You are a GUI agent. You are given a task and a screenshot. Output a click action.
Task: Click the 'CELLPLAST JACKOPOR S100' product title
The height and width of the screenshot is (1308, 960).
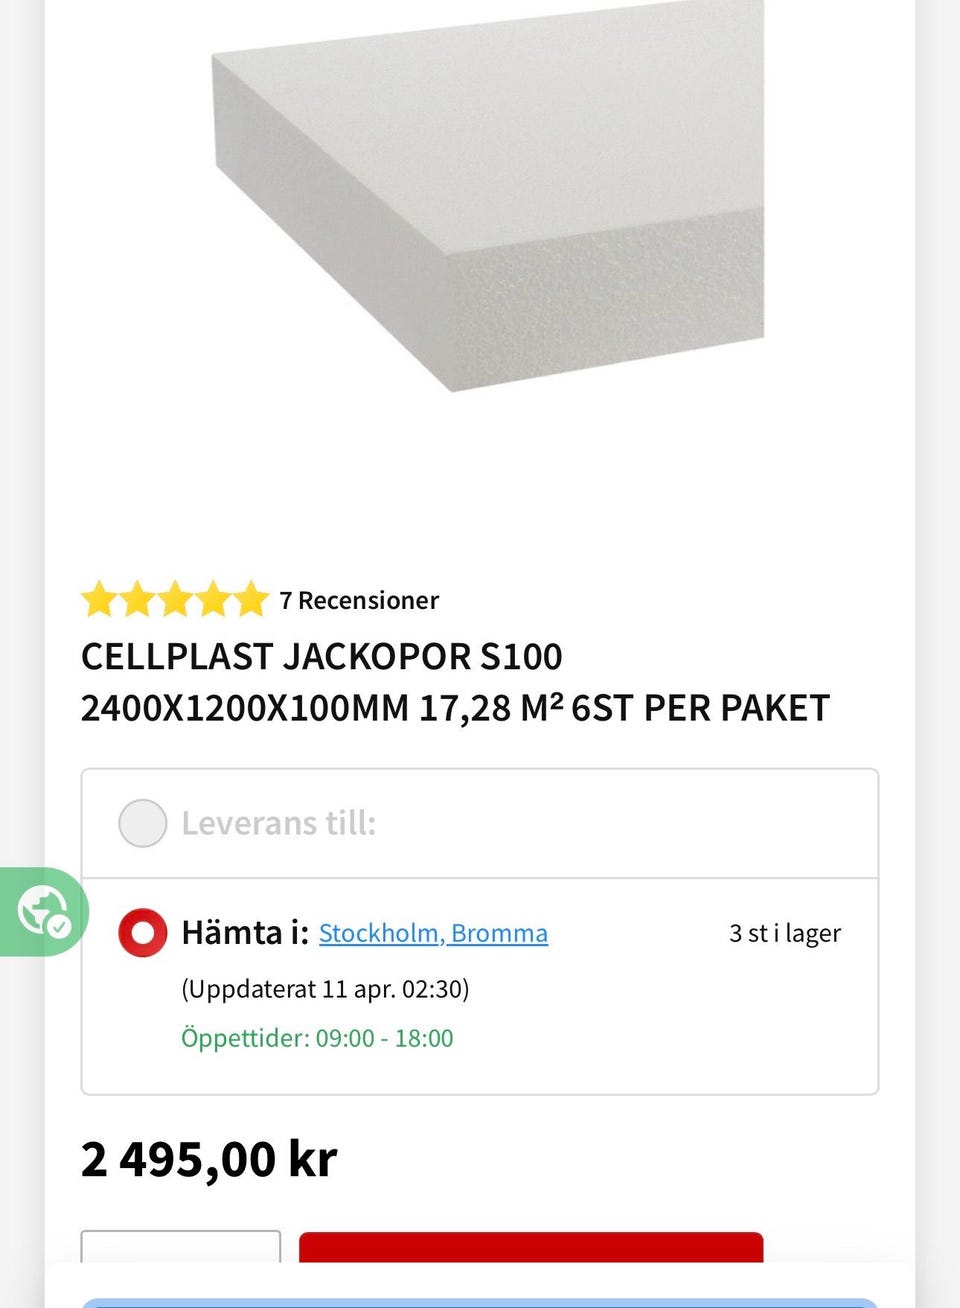coord(322,657)
